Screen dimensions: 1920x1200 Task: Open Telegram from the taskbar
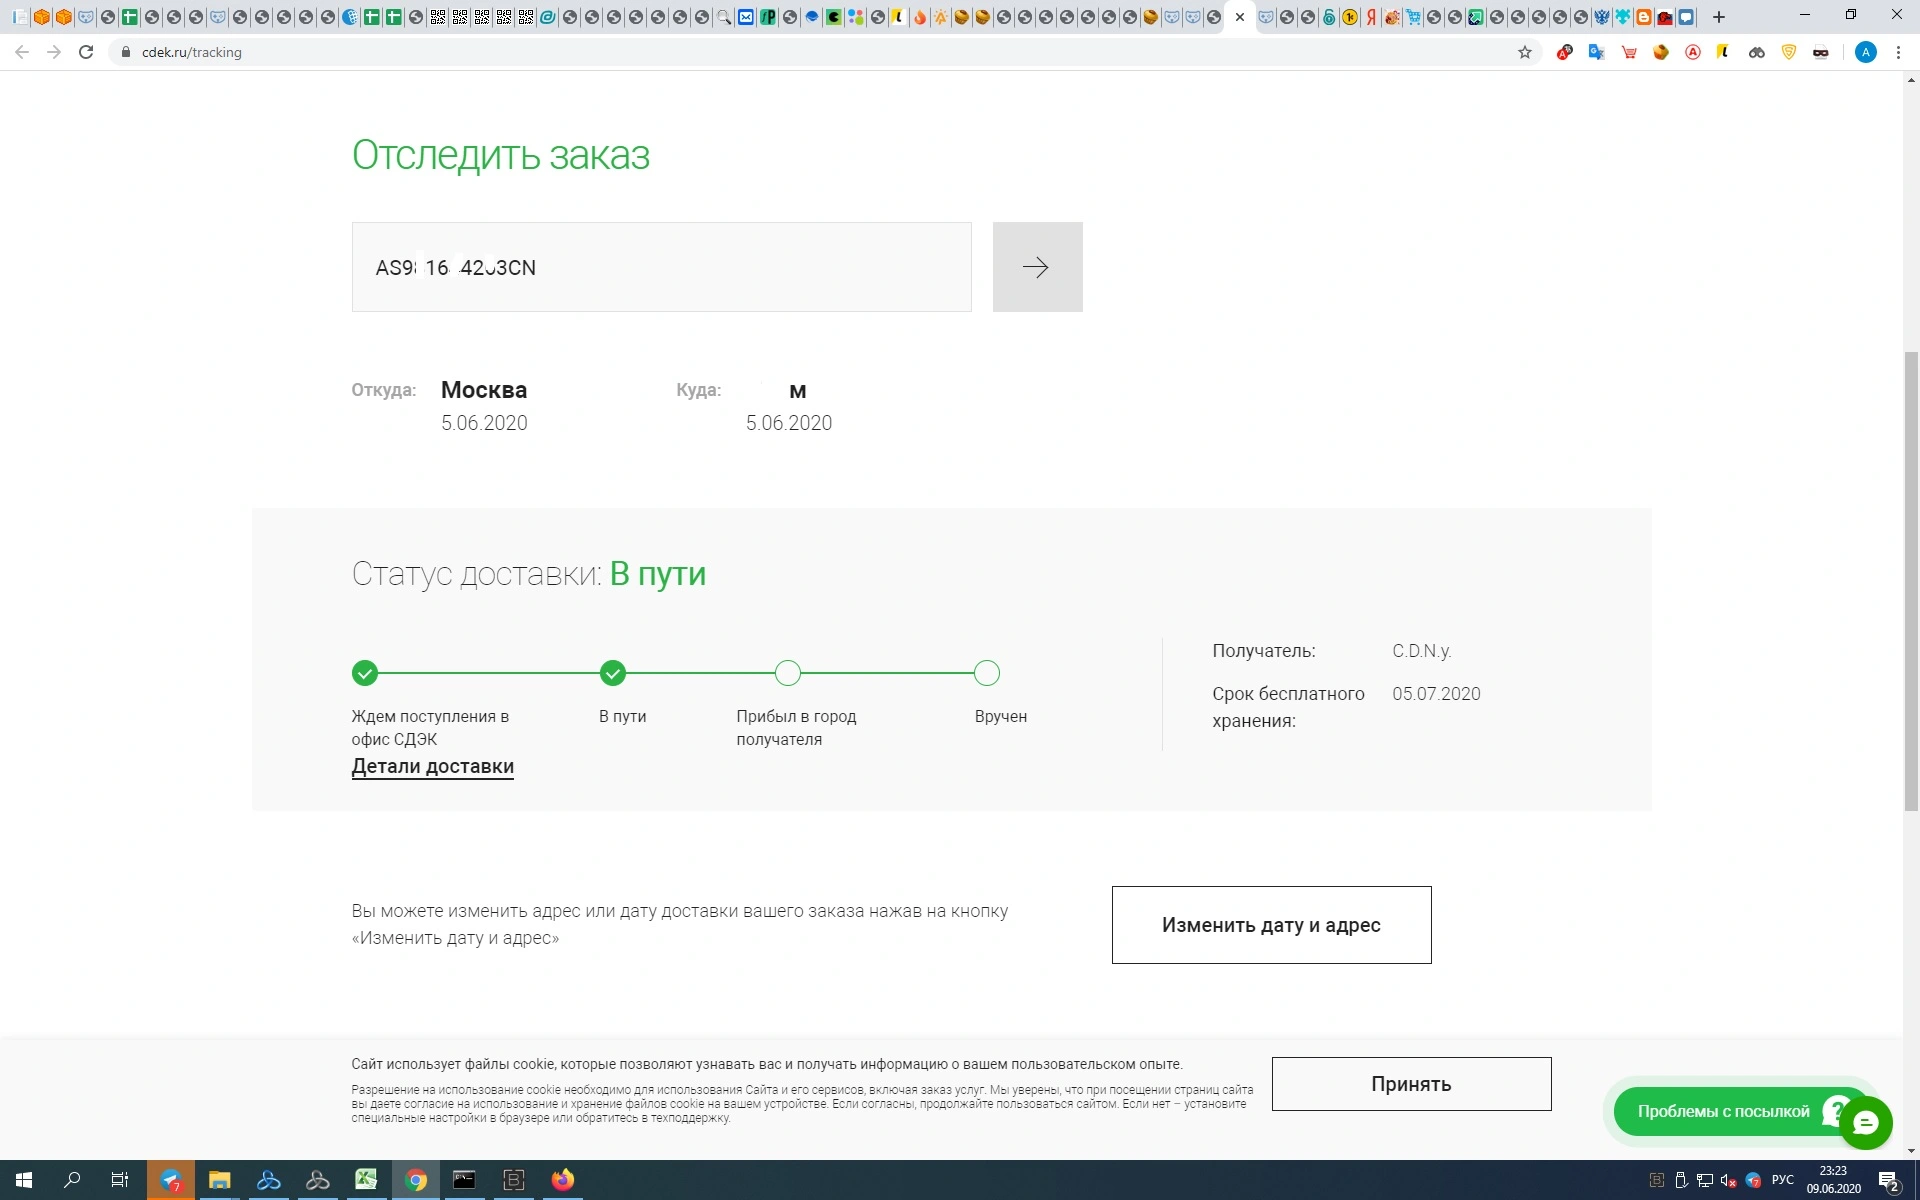click(x=171, y=1180)
